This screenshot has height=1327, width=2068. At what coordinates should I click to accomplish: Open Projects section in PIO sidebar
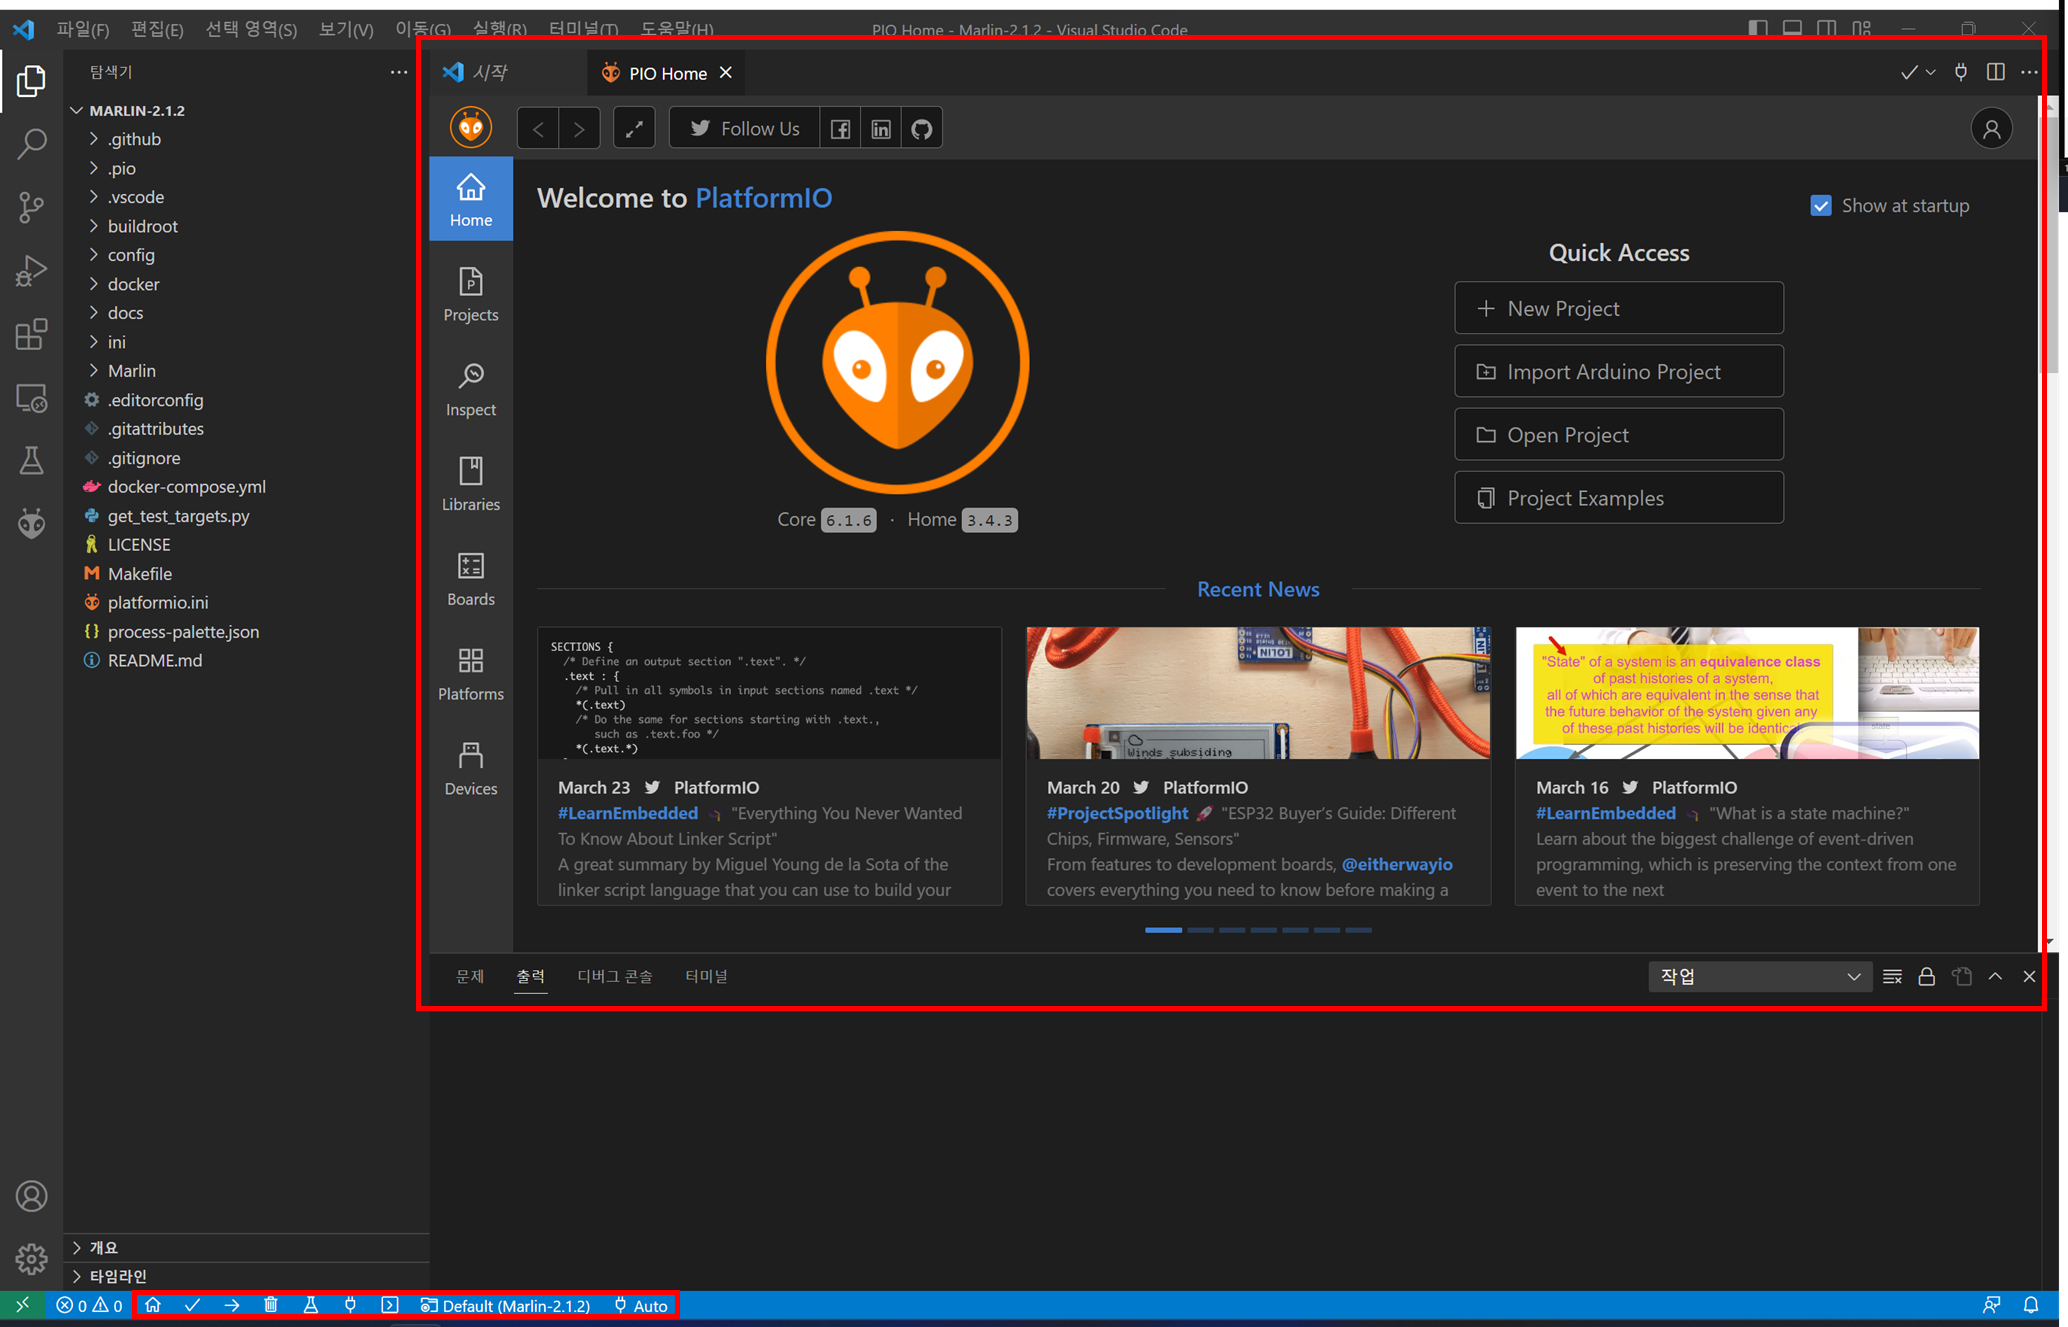(471, 294)
